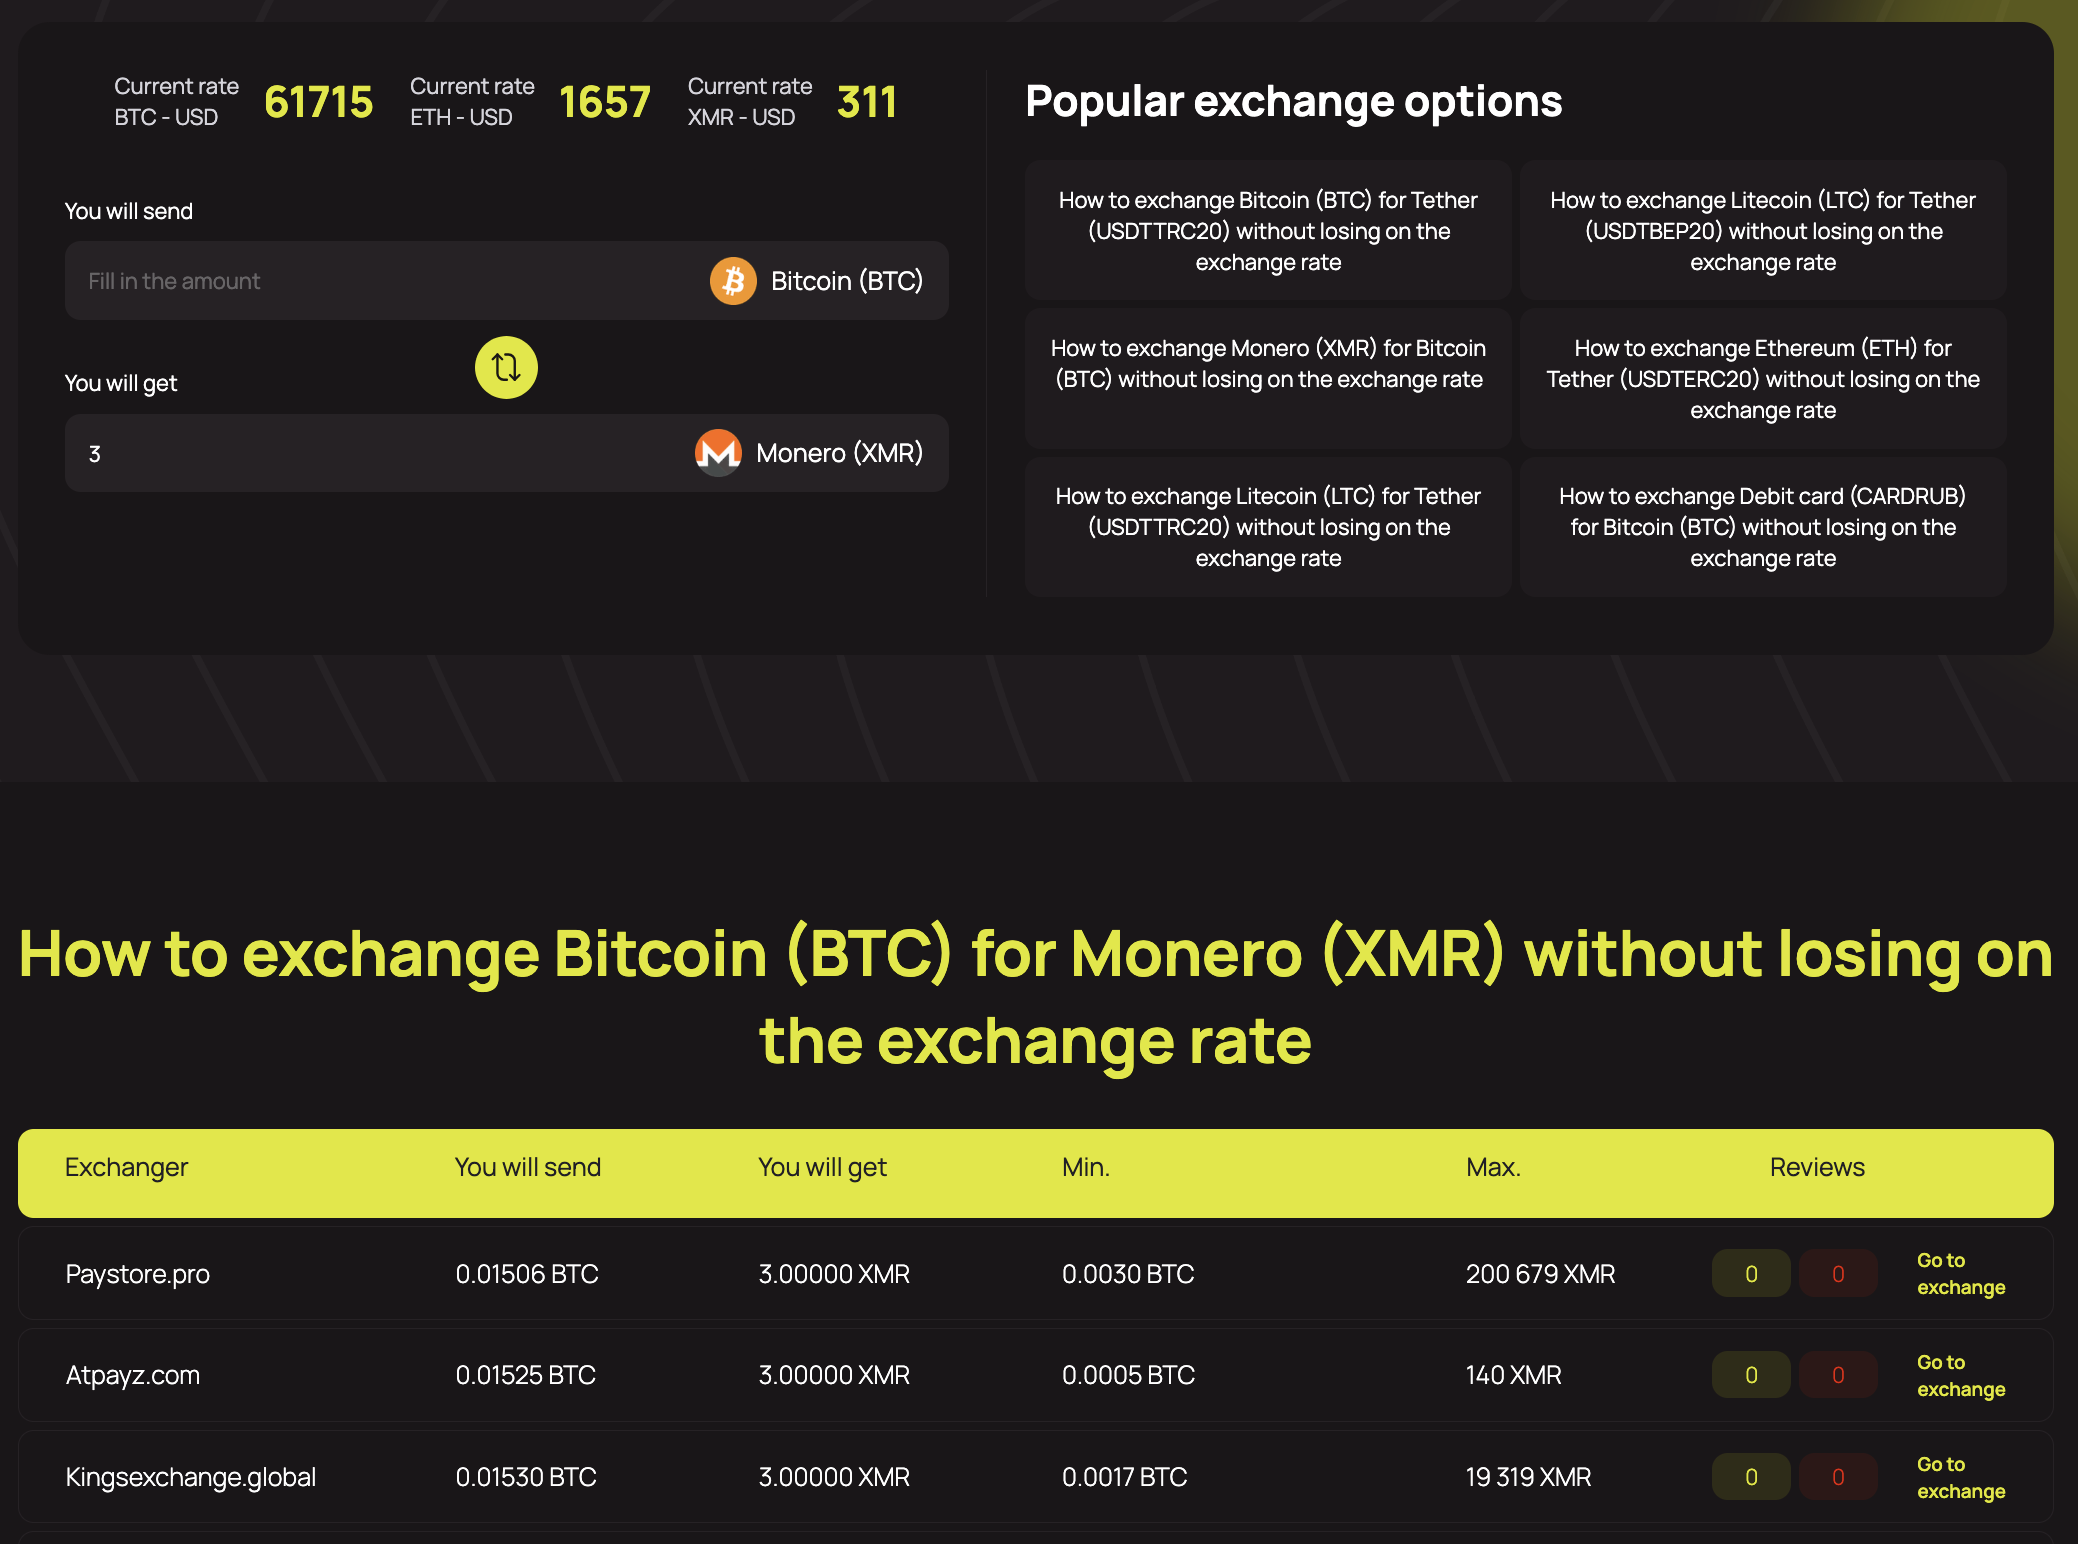Open the Monero (XMR) currency selector
The height and width of the screenshot is (1544, 2078).
pyautogui.click(x=809, y=453)
